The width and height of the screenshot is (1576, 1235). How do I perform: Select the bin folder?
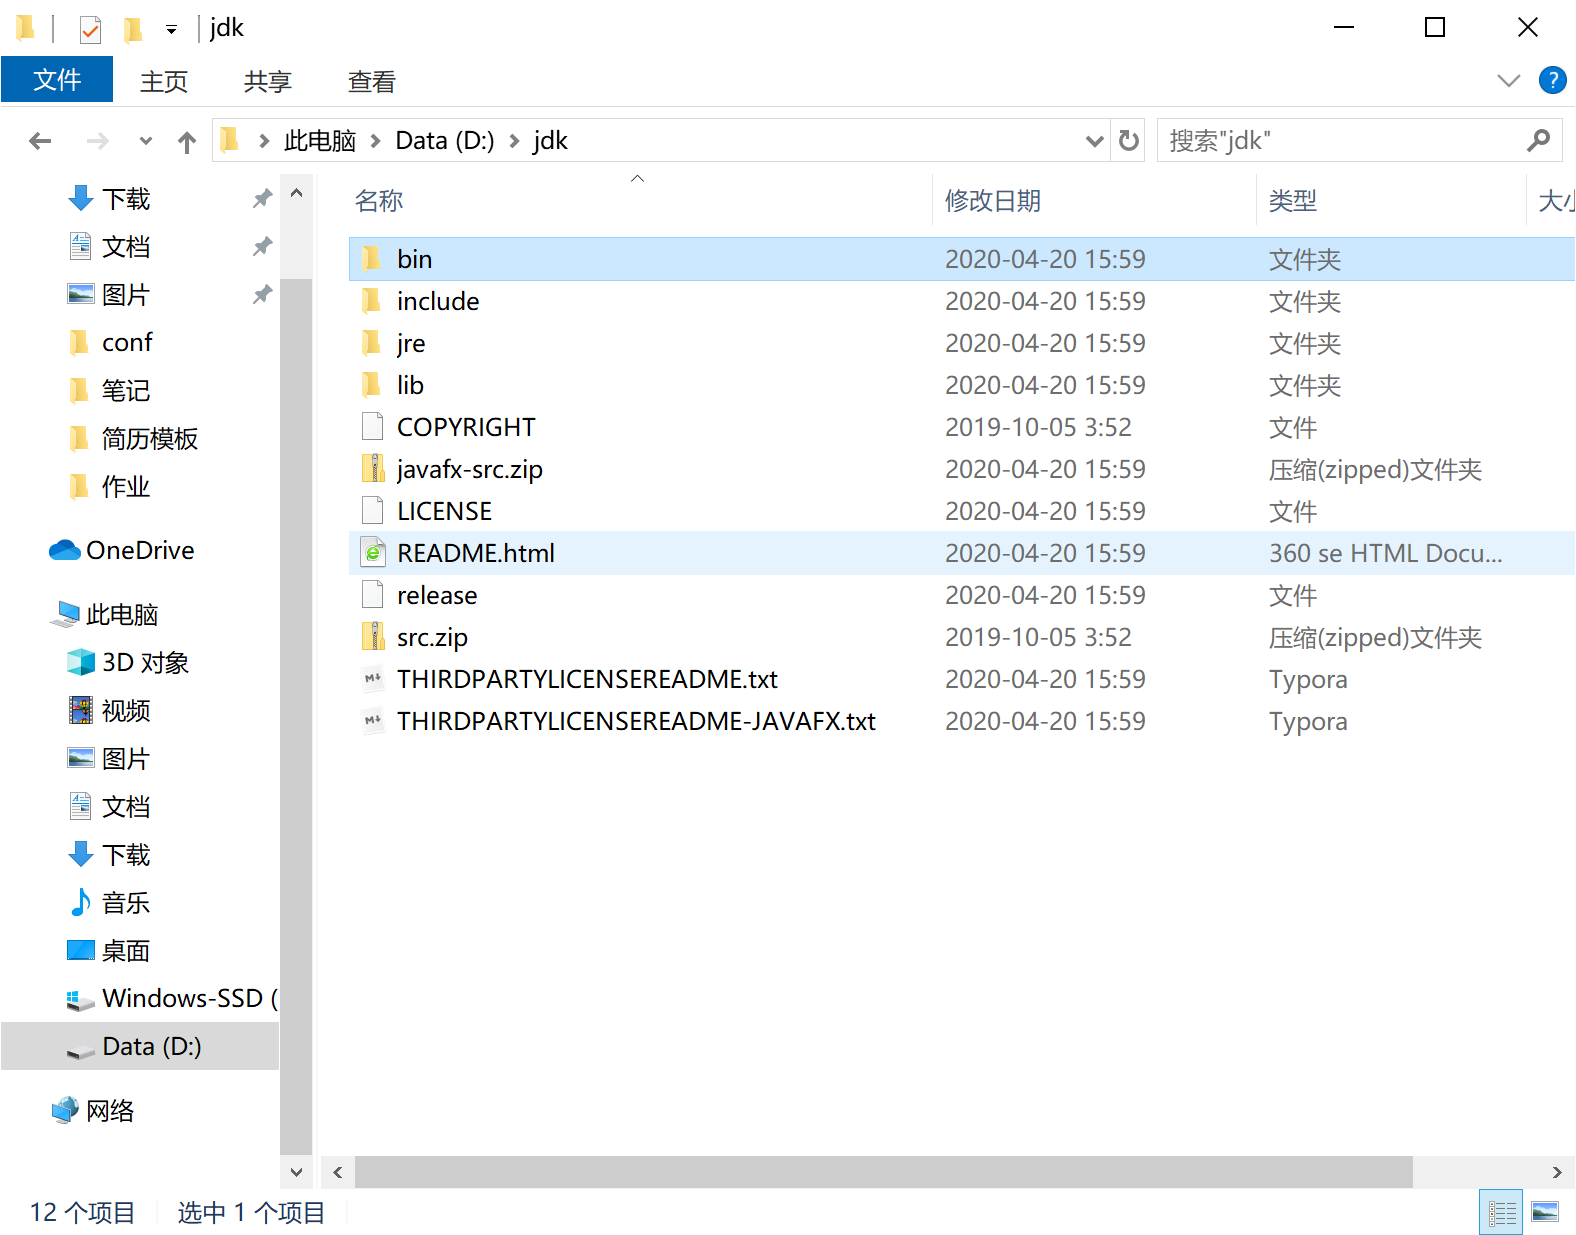pos(961,259)
